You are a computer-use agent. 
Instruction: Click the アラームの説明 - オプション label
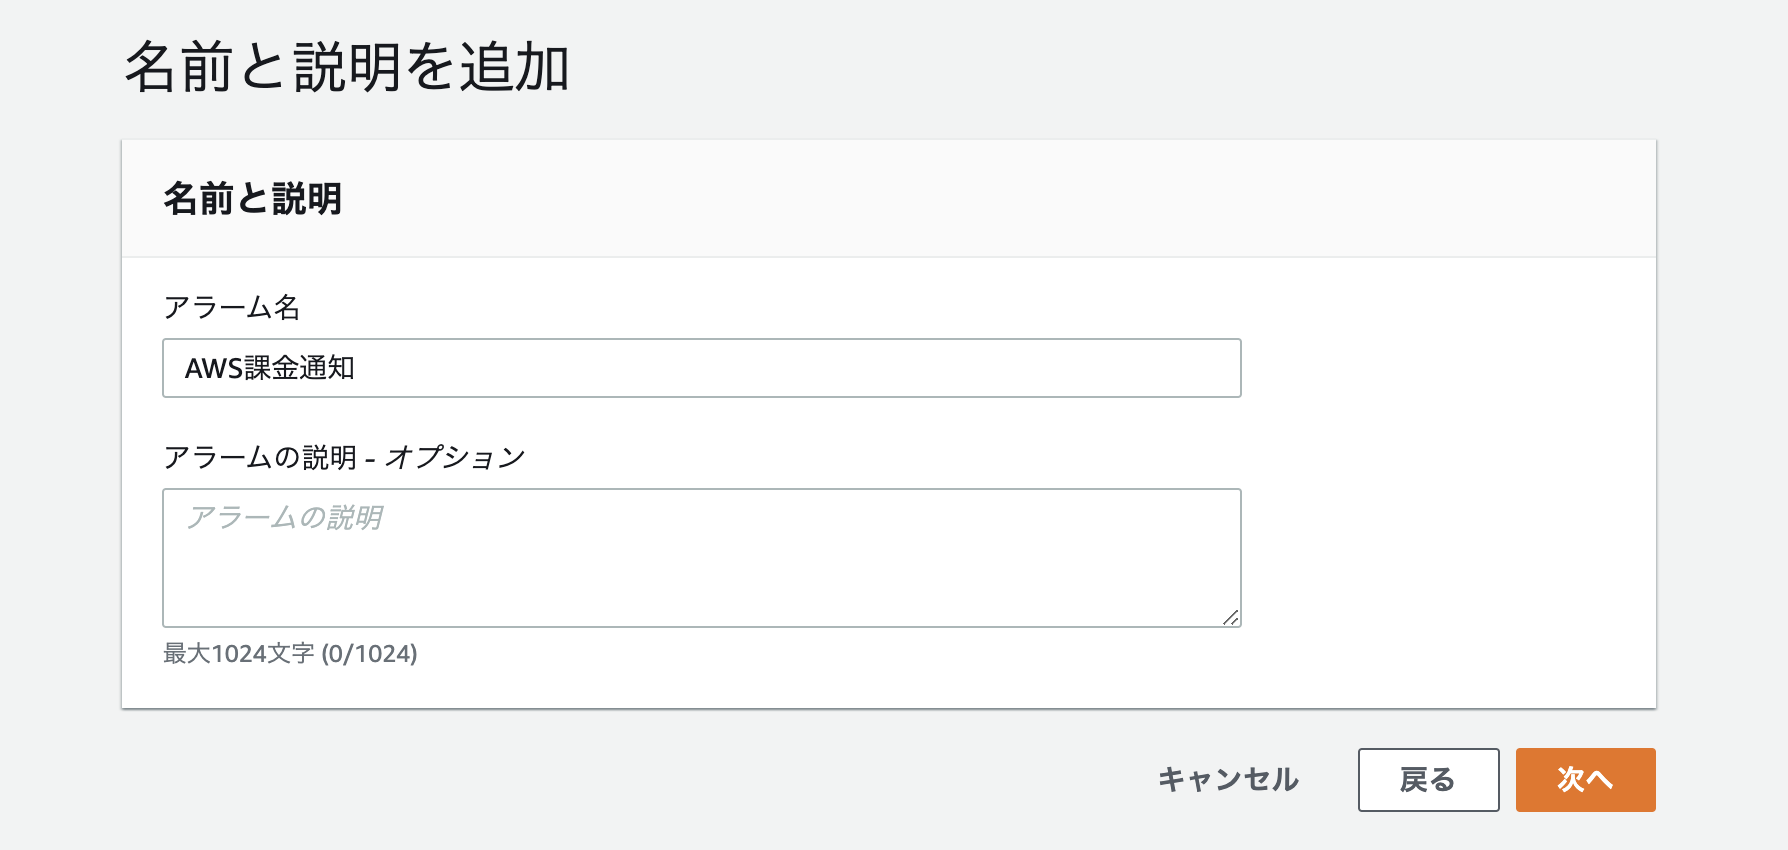[345, 455]
